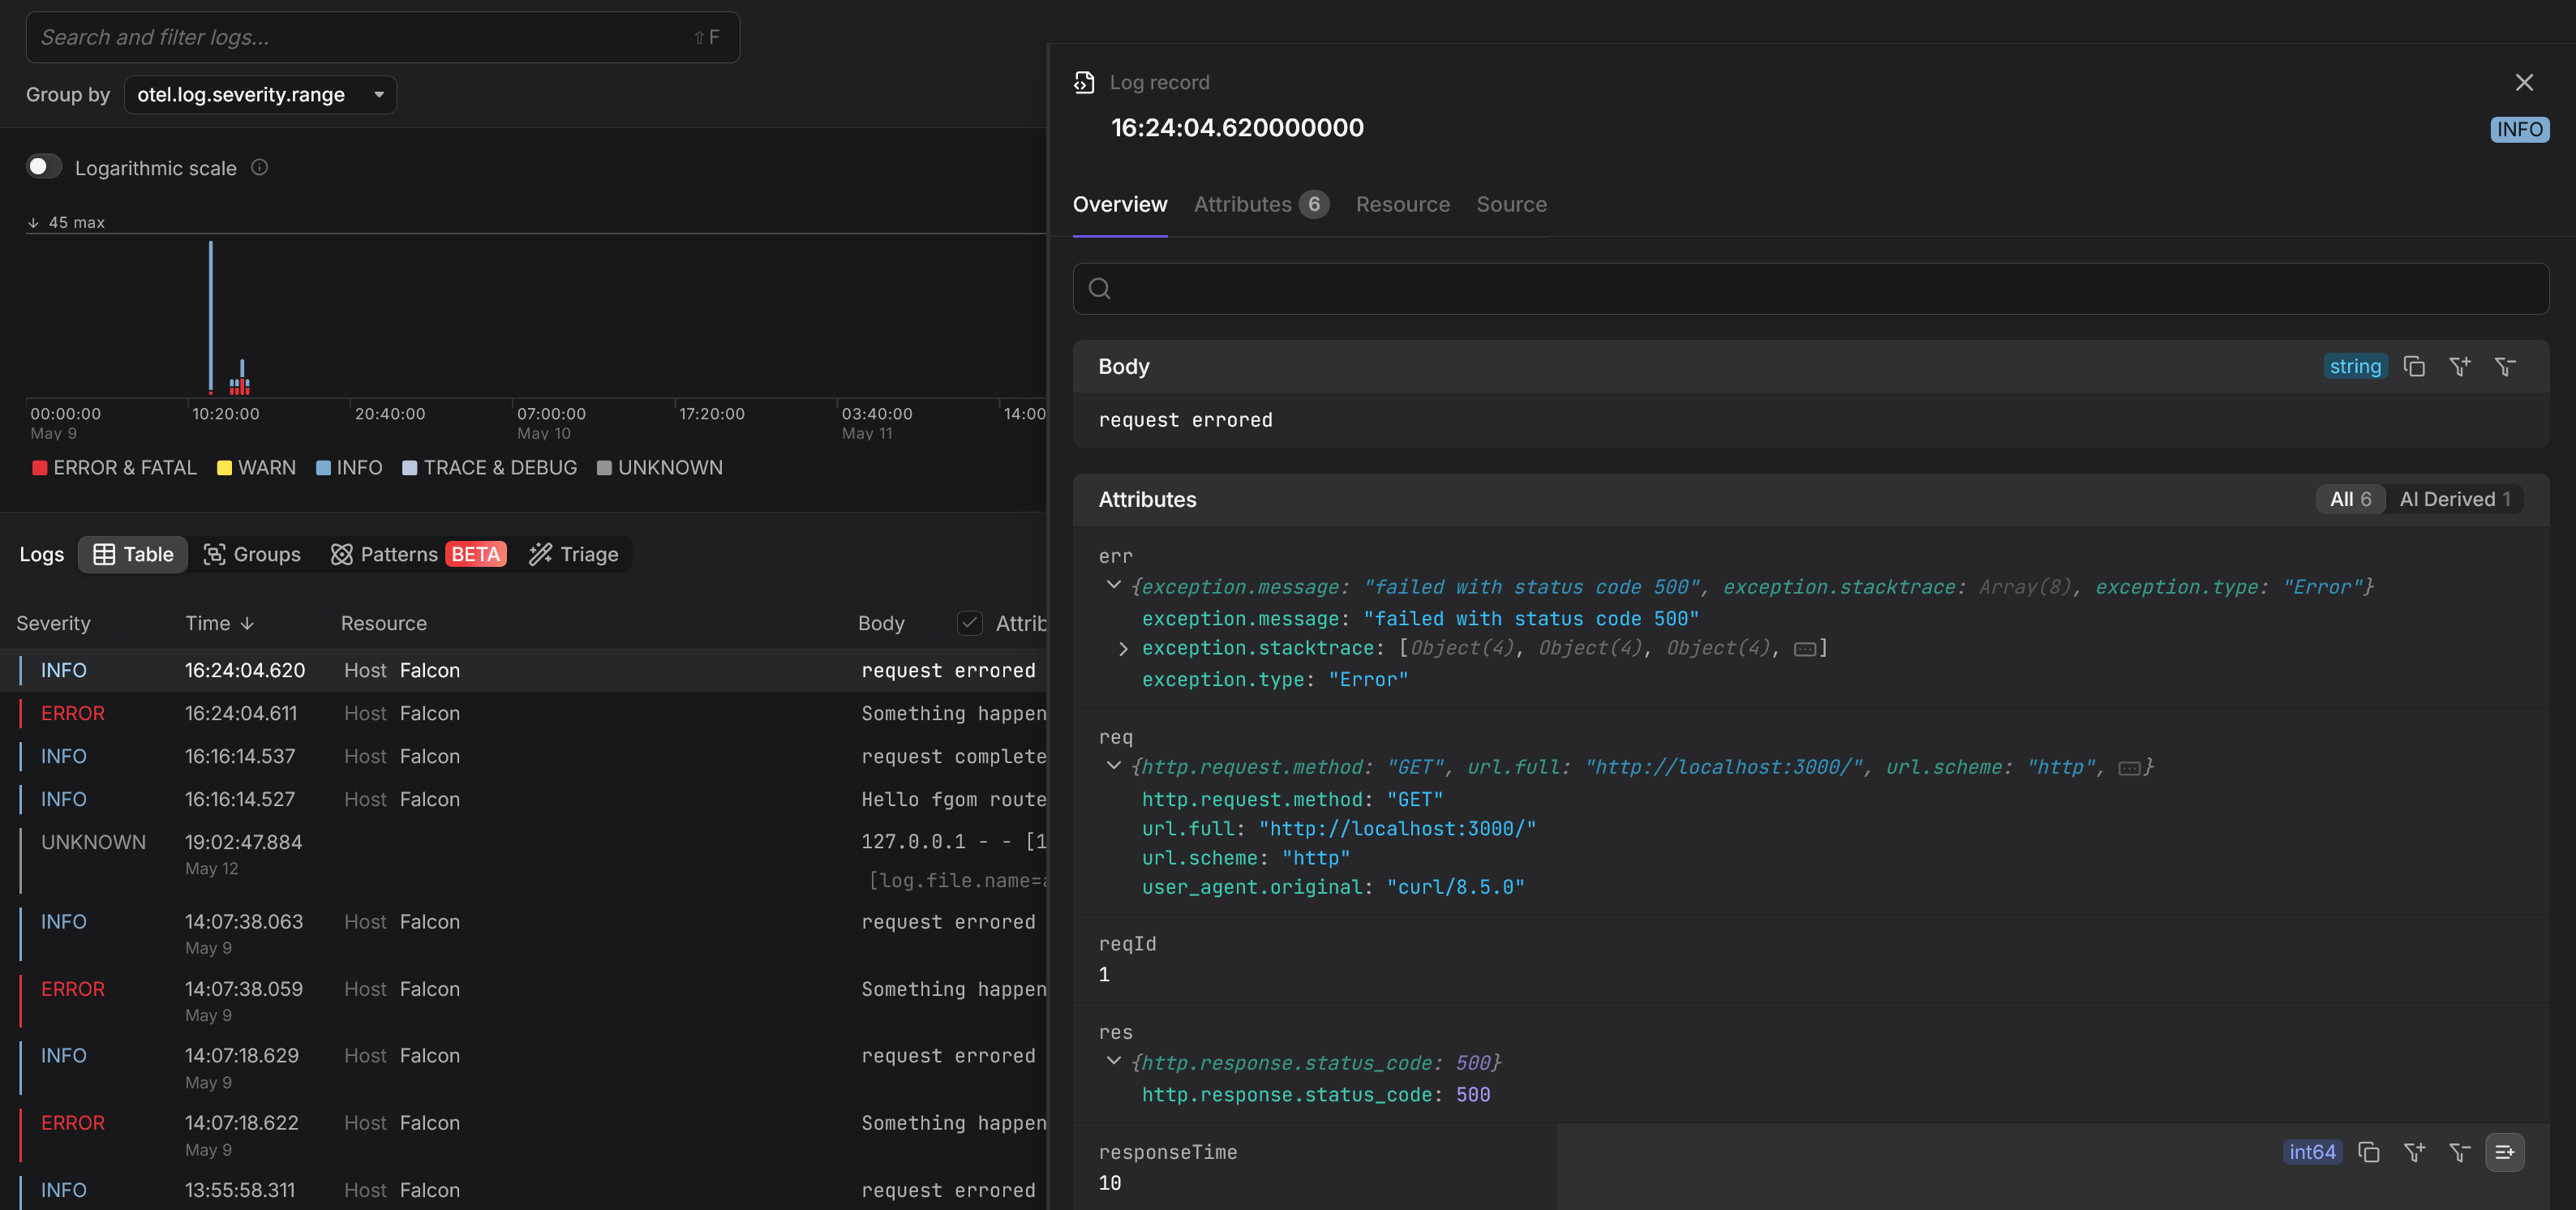
Task: Copy the responseTime attribute value
Action: point(2368,1152)
